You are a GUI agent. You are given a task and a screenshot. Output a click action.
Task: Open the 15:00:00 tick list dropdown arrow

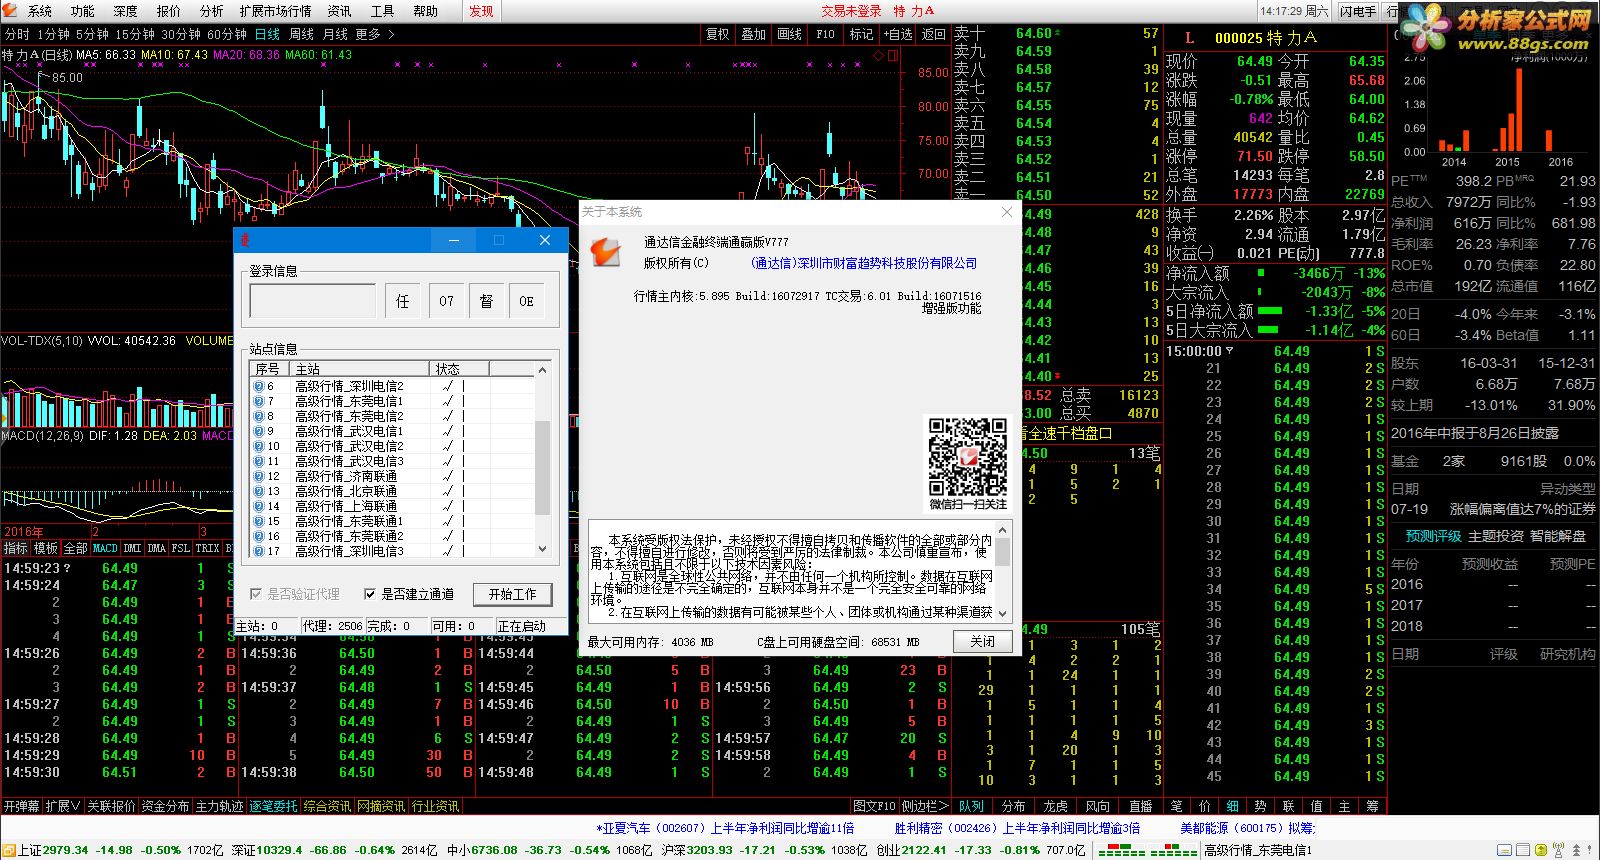(1230, 351)
